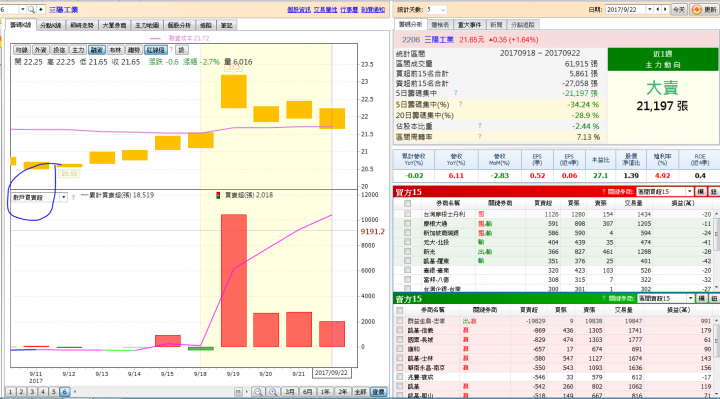Go to previous date arrow
Viewport: 720px width, 399px height.
pos(658,10)
